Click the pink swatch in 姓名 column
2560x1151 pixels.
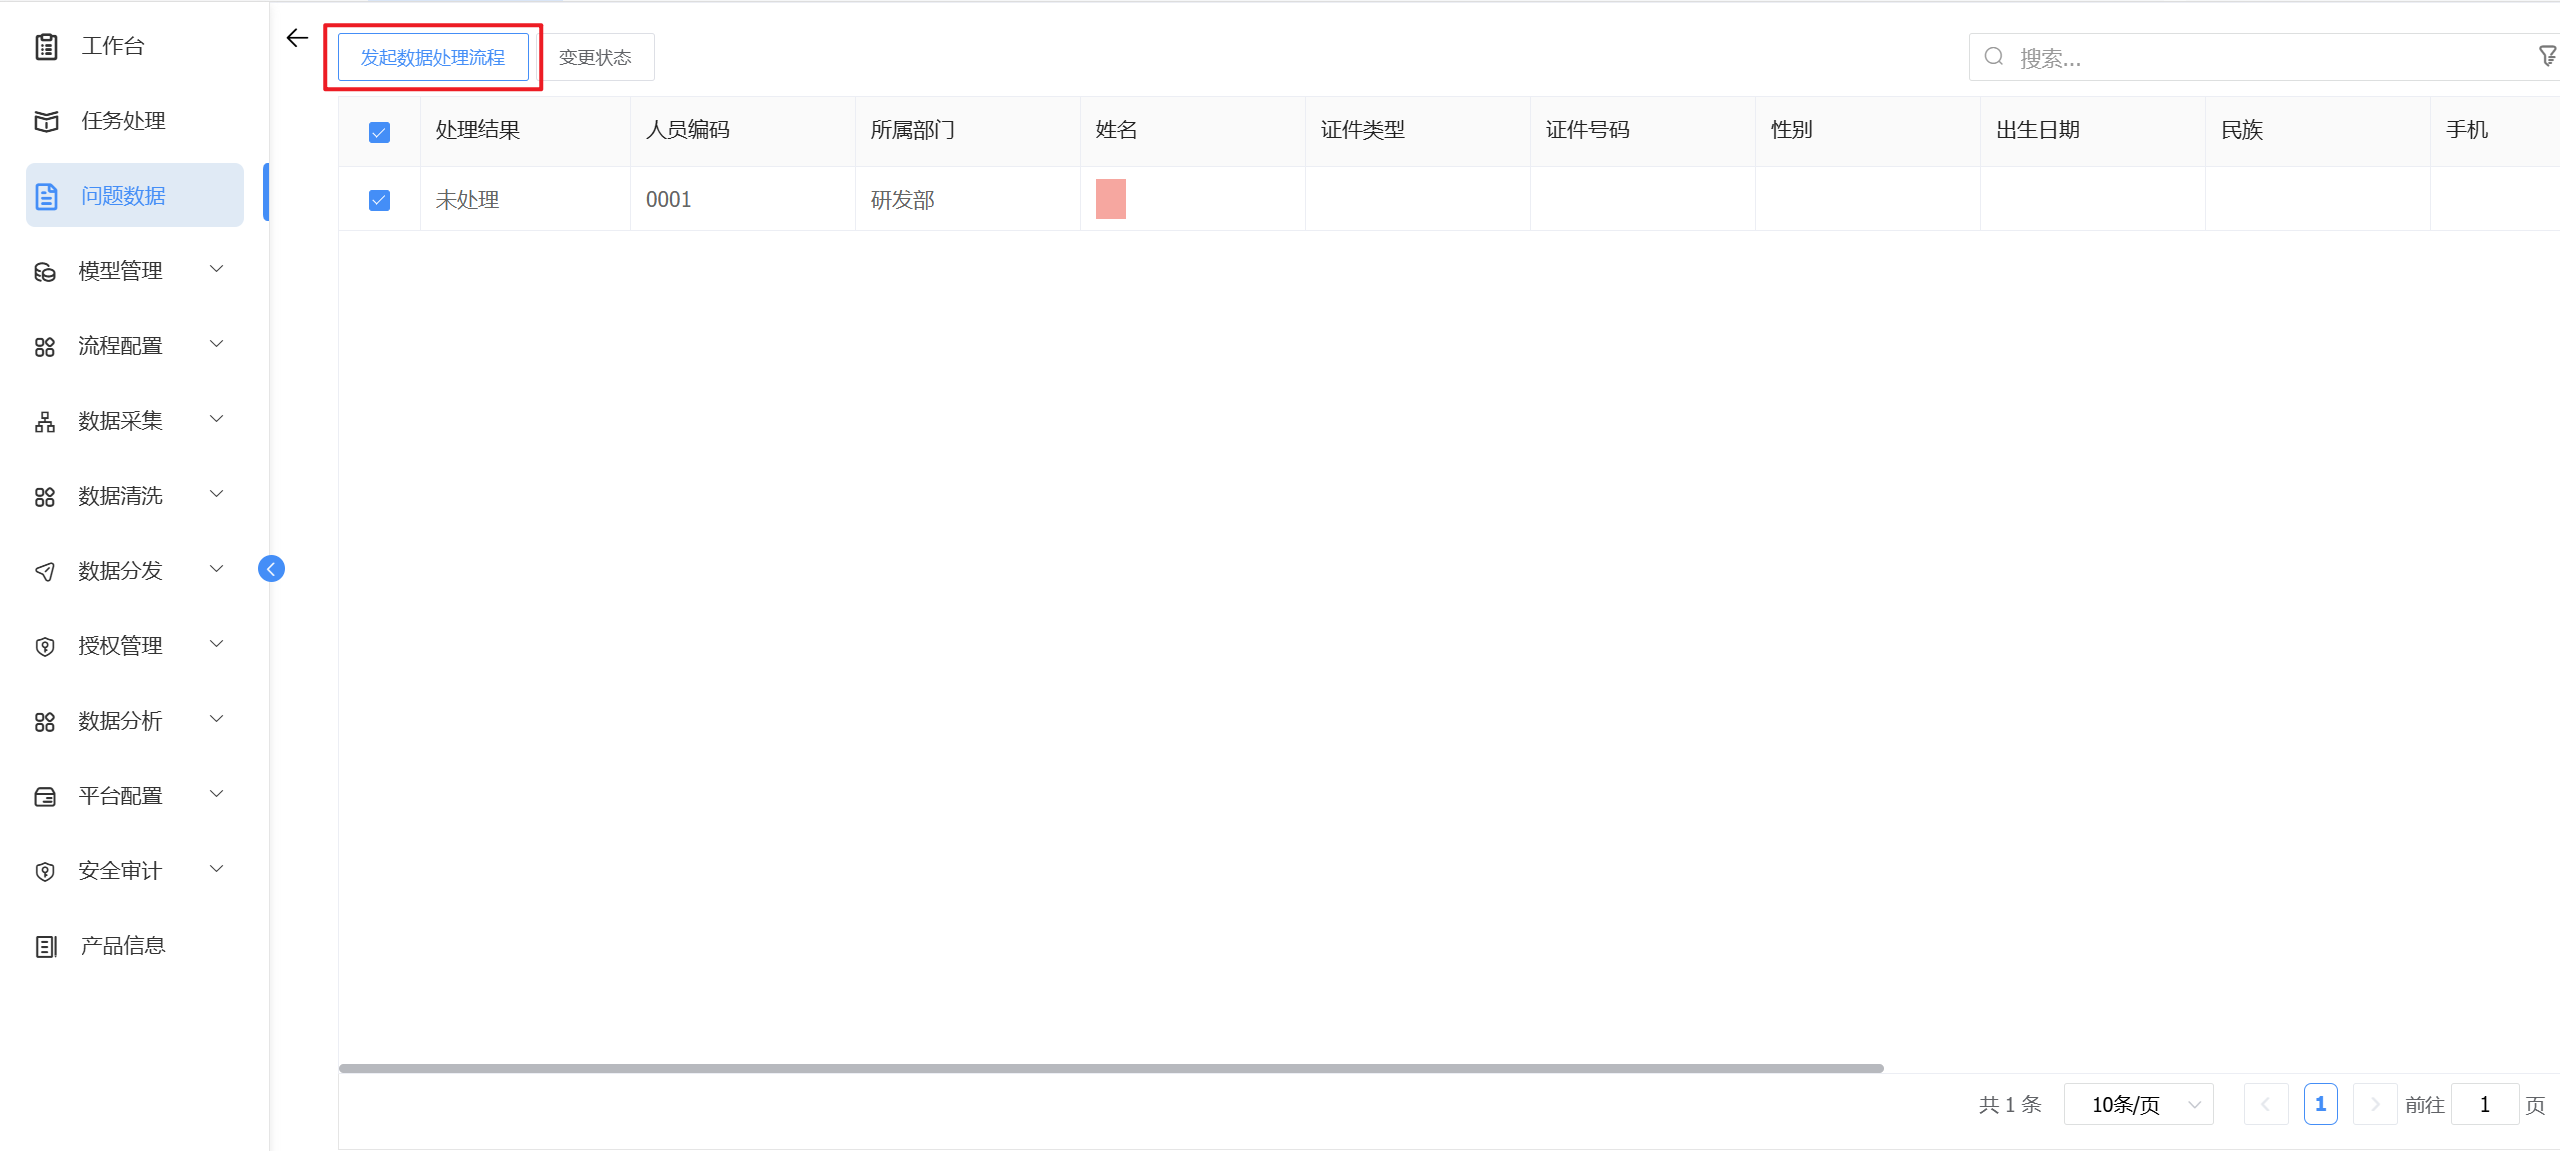point(1110,199)
